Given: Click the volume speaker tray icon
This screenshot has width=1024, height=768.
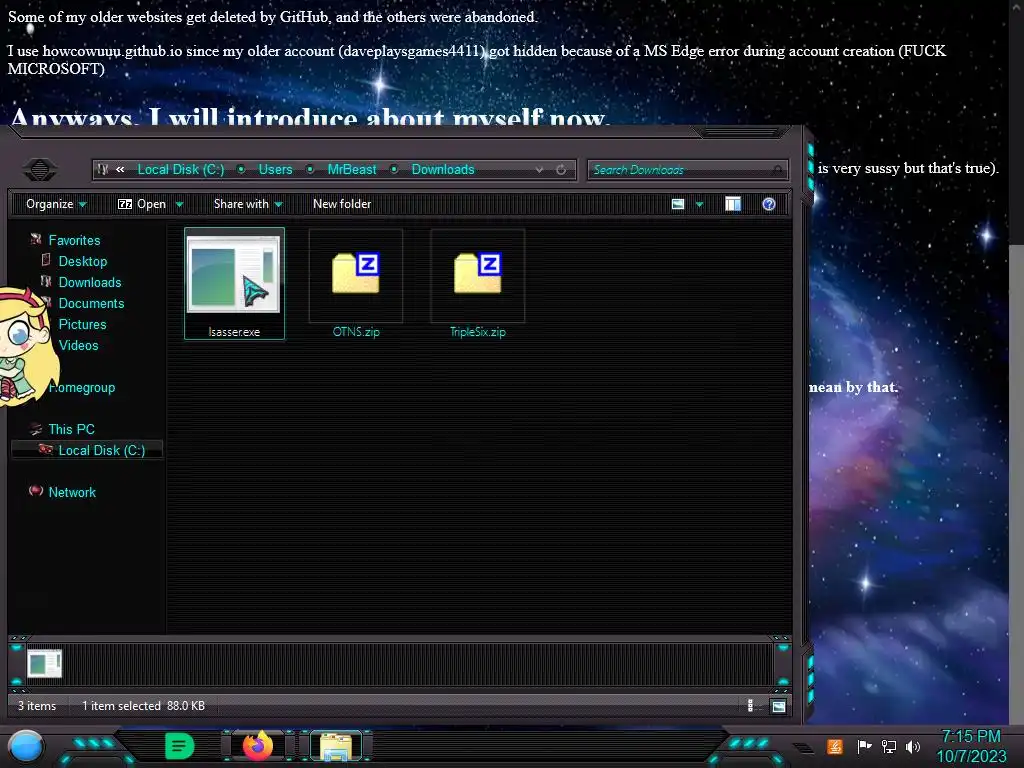Looking at the screenshot, I should (x=913, y=746).
